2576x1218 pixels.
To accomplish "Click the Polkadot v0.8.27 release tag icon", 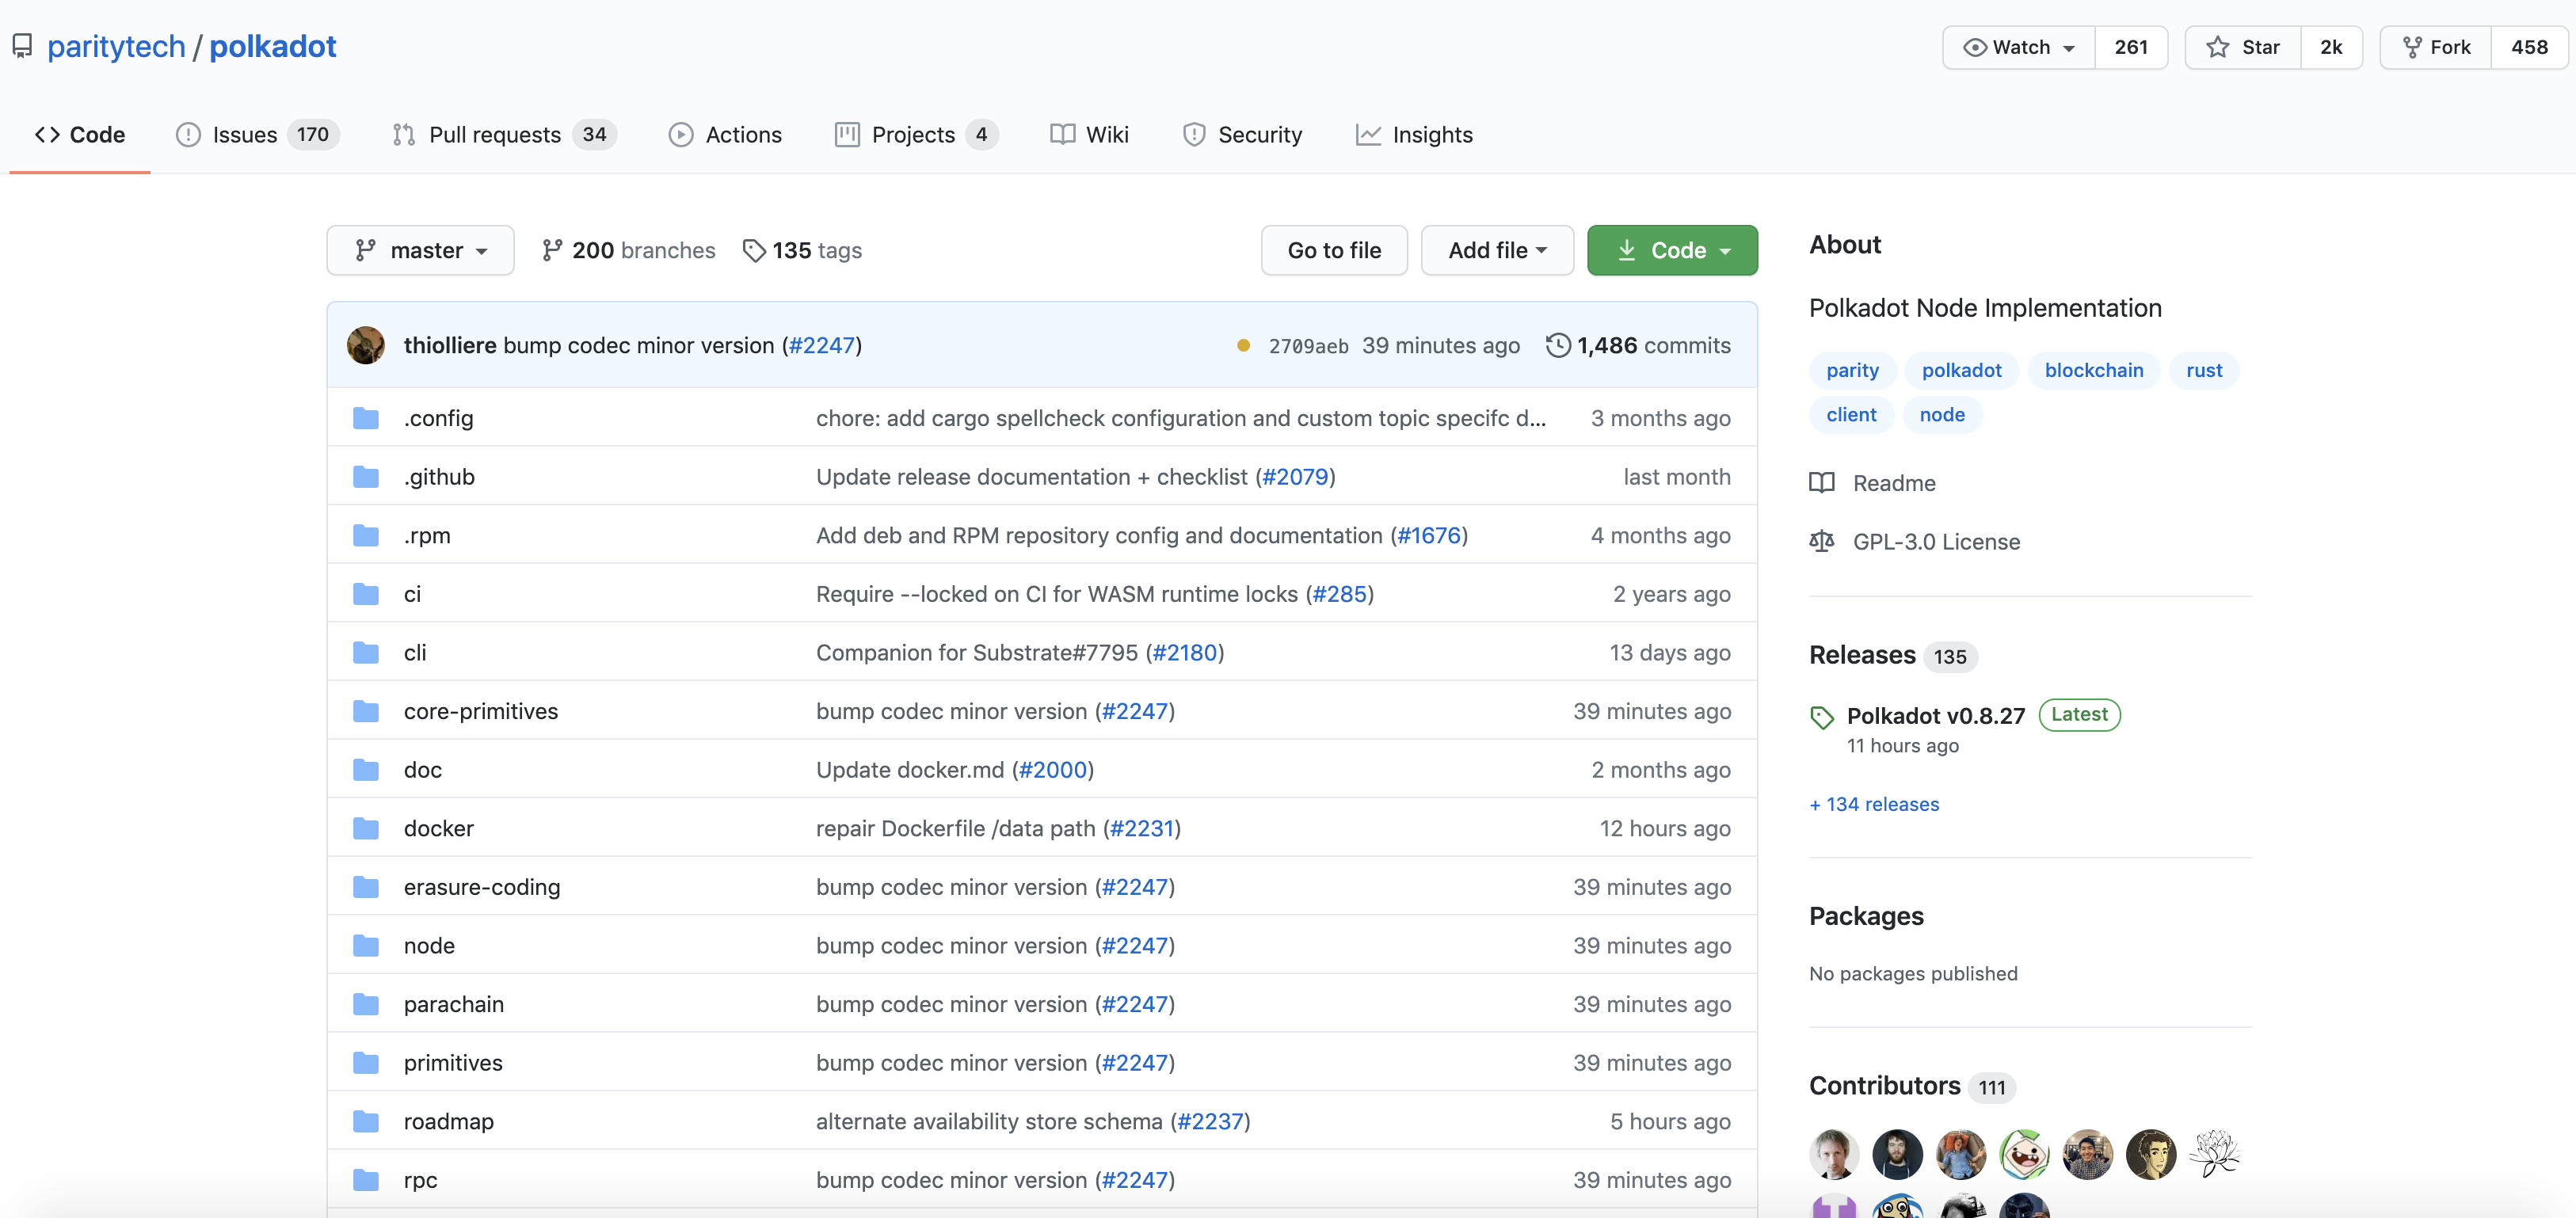I will [1822, 717].
